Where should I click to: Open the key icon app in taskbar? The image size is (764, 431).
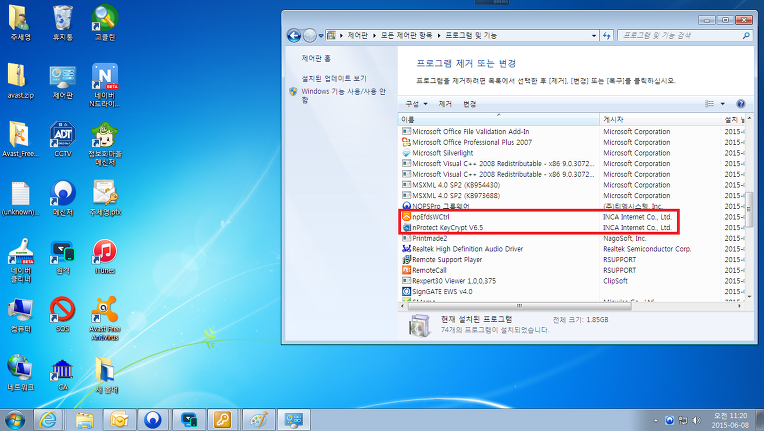click(222, 420)
